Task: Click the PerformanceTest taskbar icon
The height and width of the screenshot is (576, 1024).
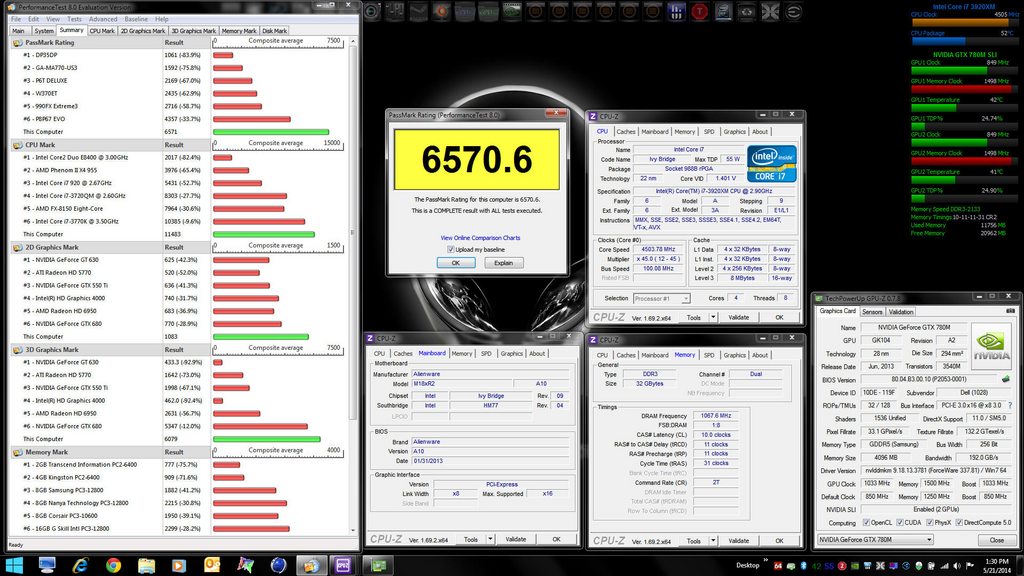Action: coord(311,565)
